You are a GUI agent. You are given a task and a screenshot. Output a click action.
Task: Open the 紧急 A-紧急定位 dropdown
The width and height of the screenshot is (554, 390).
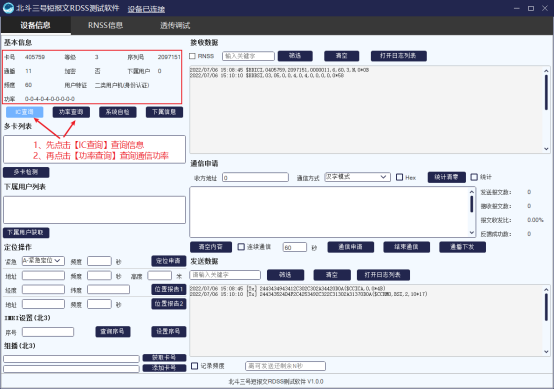click(x=43, y=261)
